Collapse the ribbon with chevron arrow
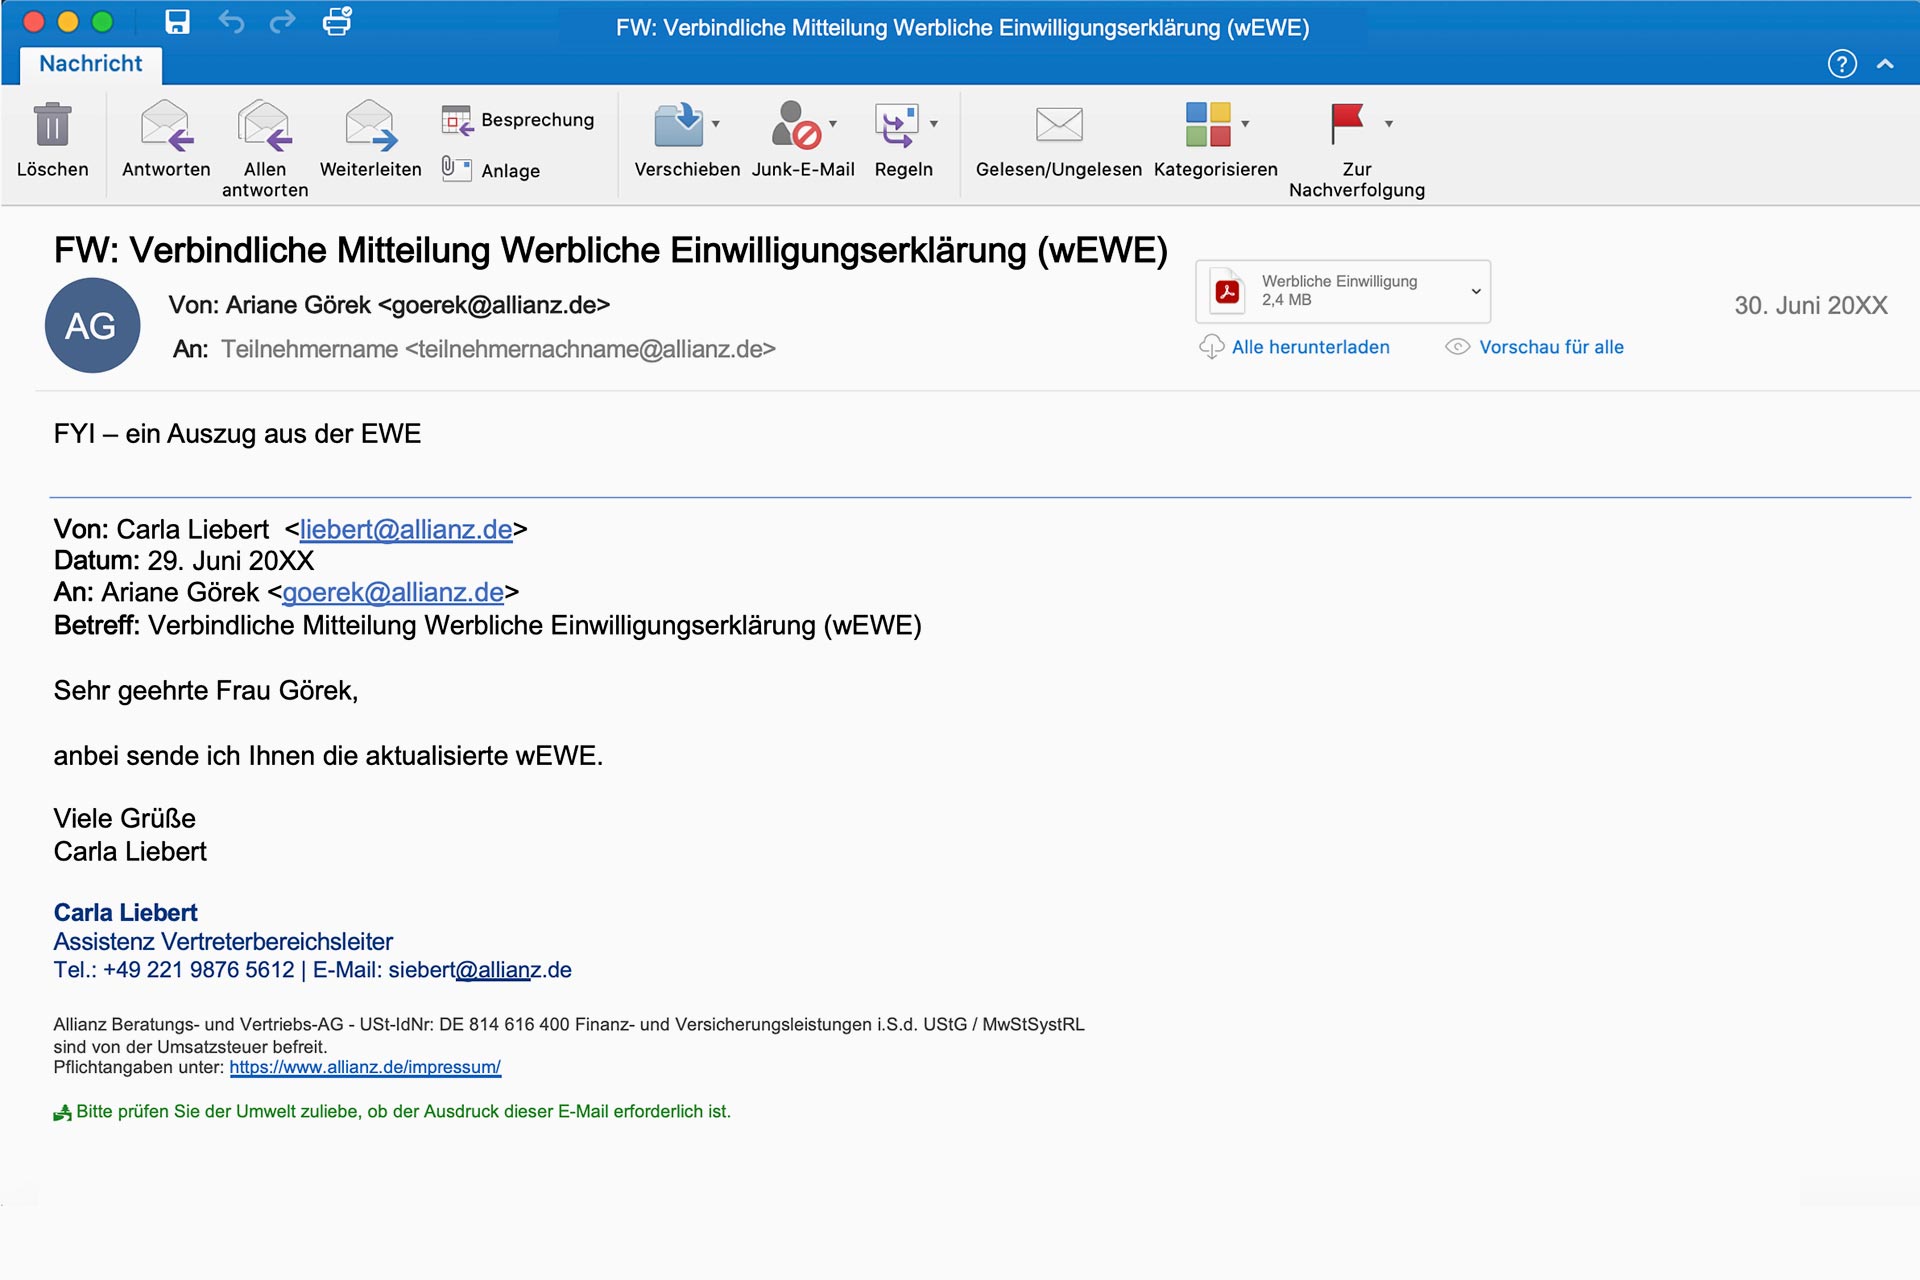Viewport: 1920px width, 1280px height. point(1885,64)
